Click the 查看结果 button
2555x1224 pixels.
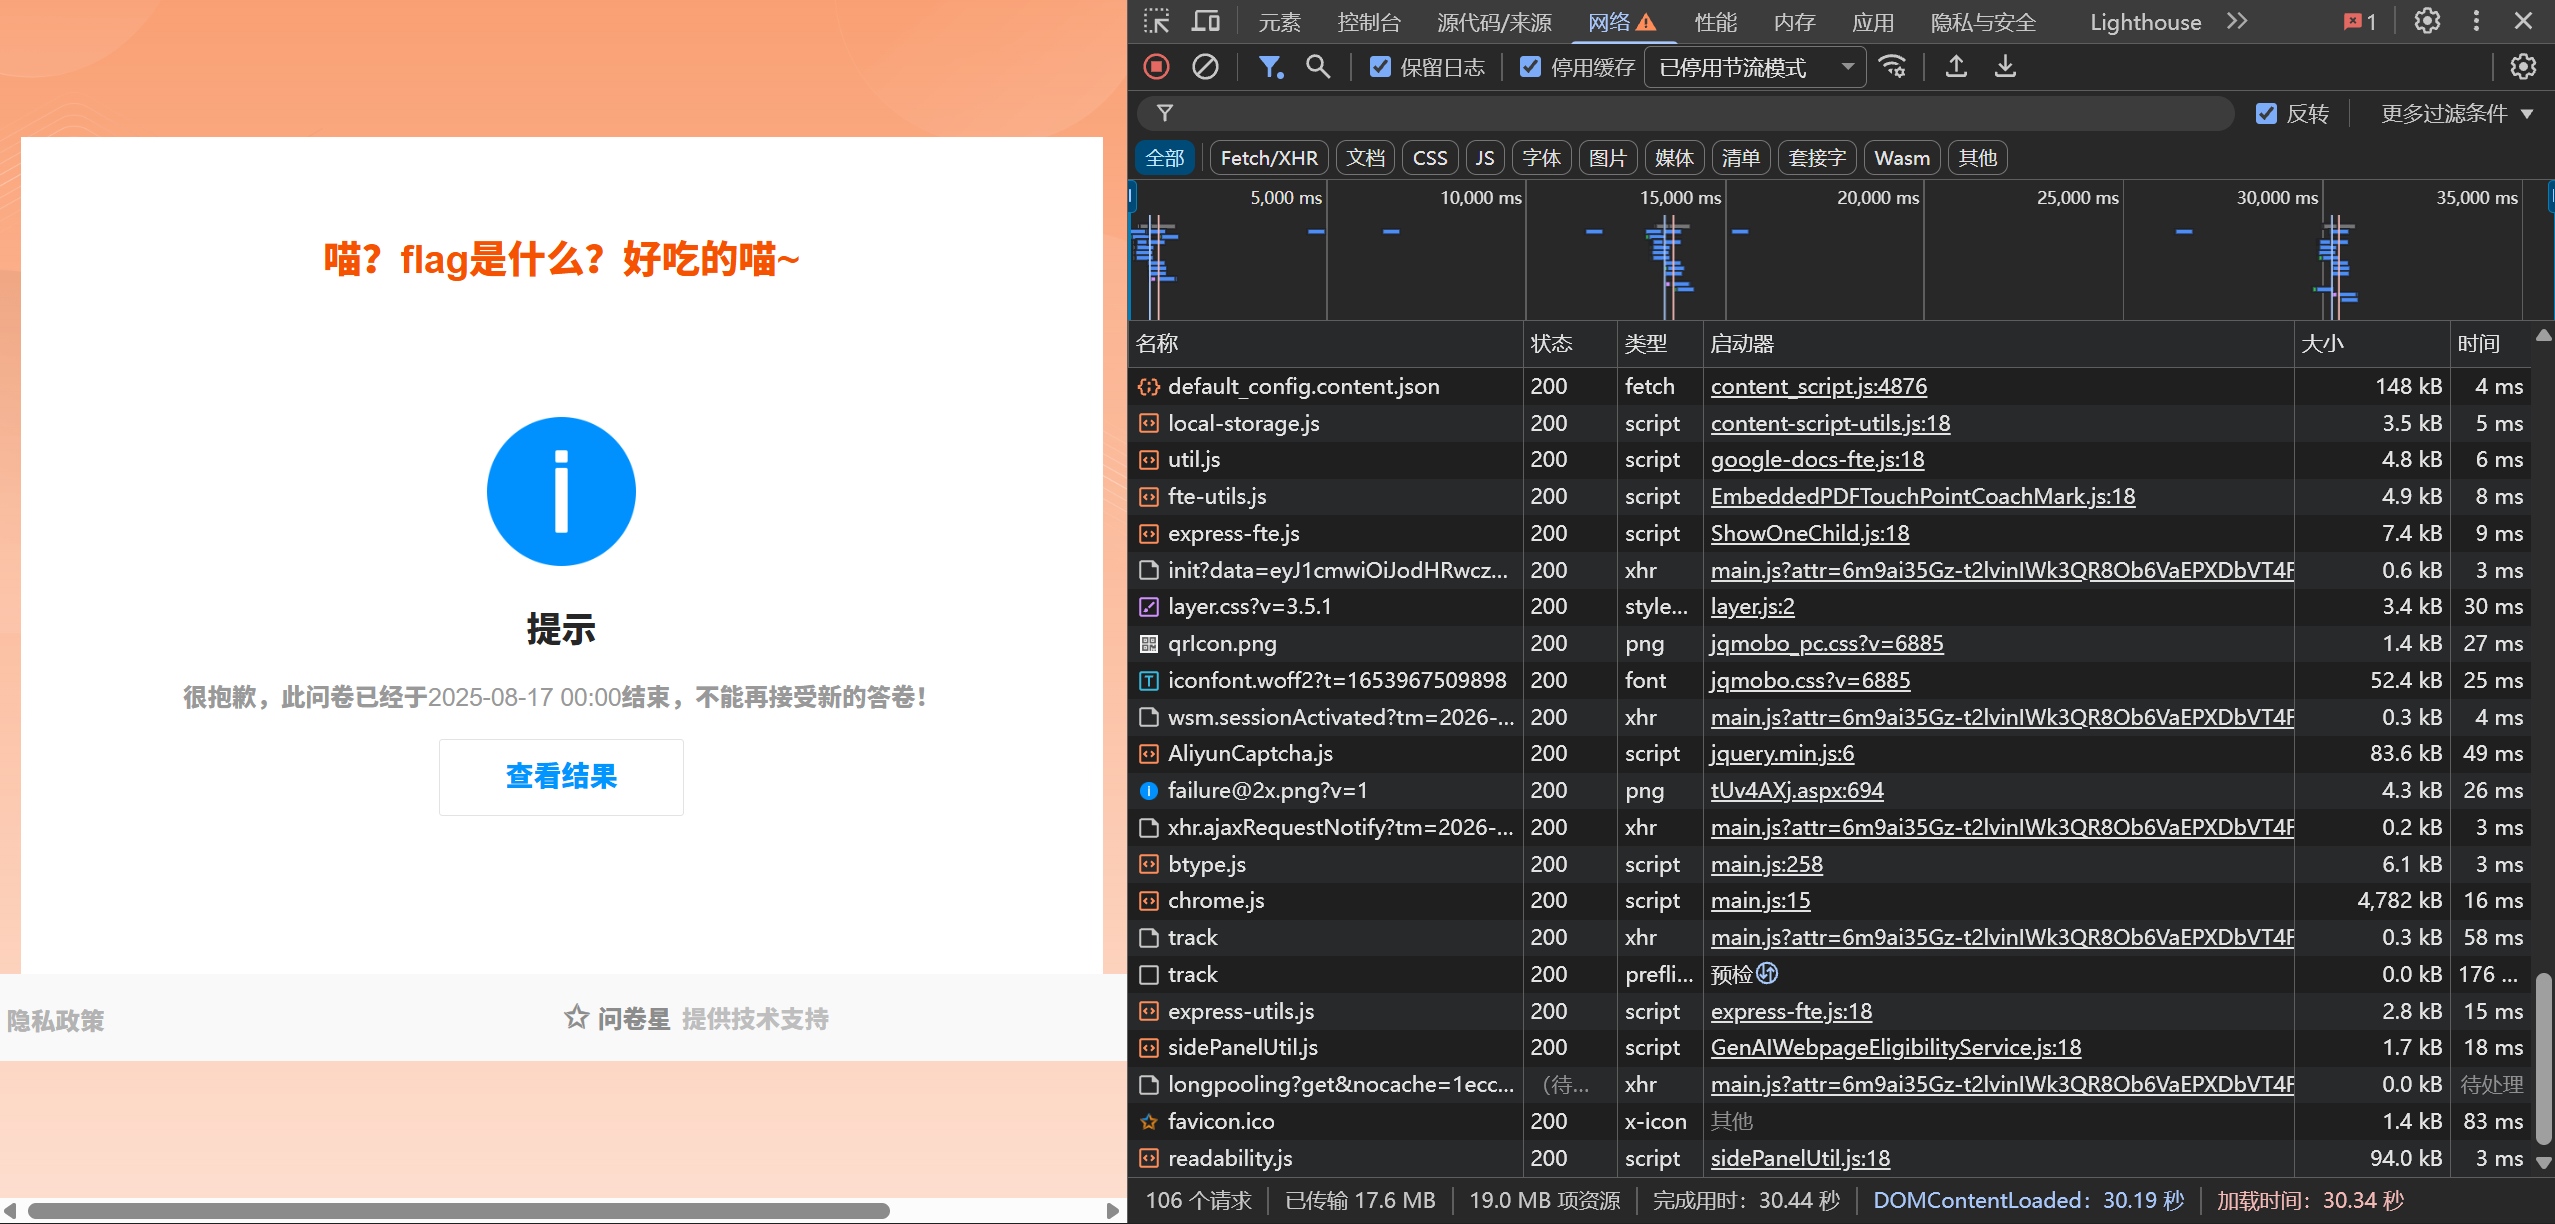coord(561,777)
